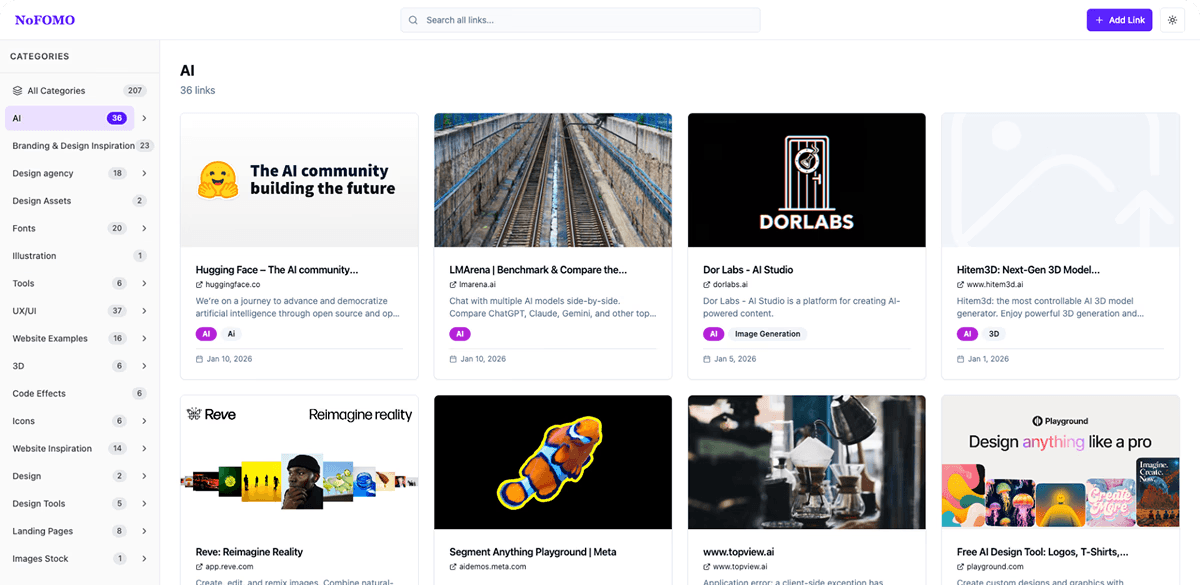The height and width of the screenshot is (585, 1200).
Task: Open the UX/UI category
Action: [69, 311]
